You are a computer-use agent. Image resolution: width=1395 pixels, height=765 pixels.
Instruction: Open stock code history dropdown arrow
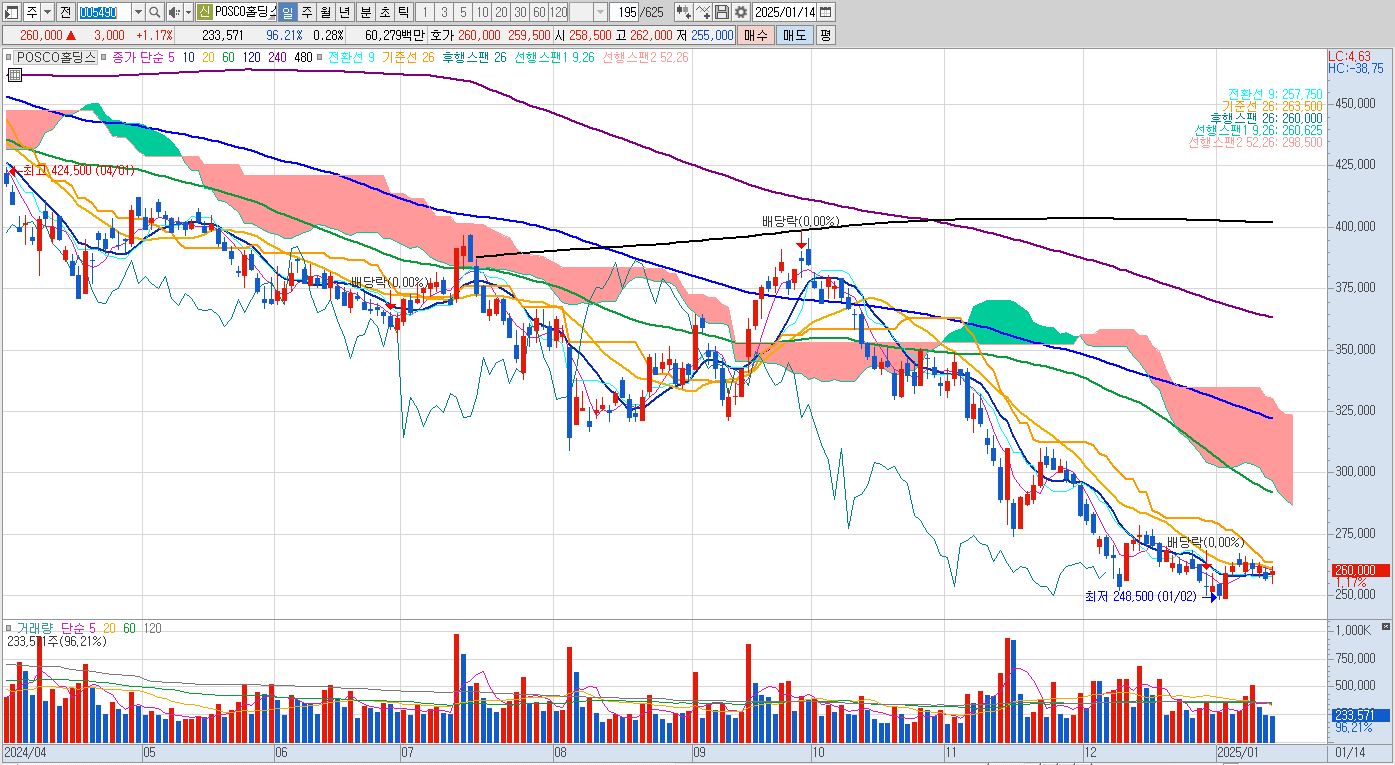(x=138, y=12)
